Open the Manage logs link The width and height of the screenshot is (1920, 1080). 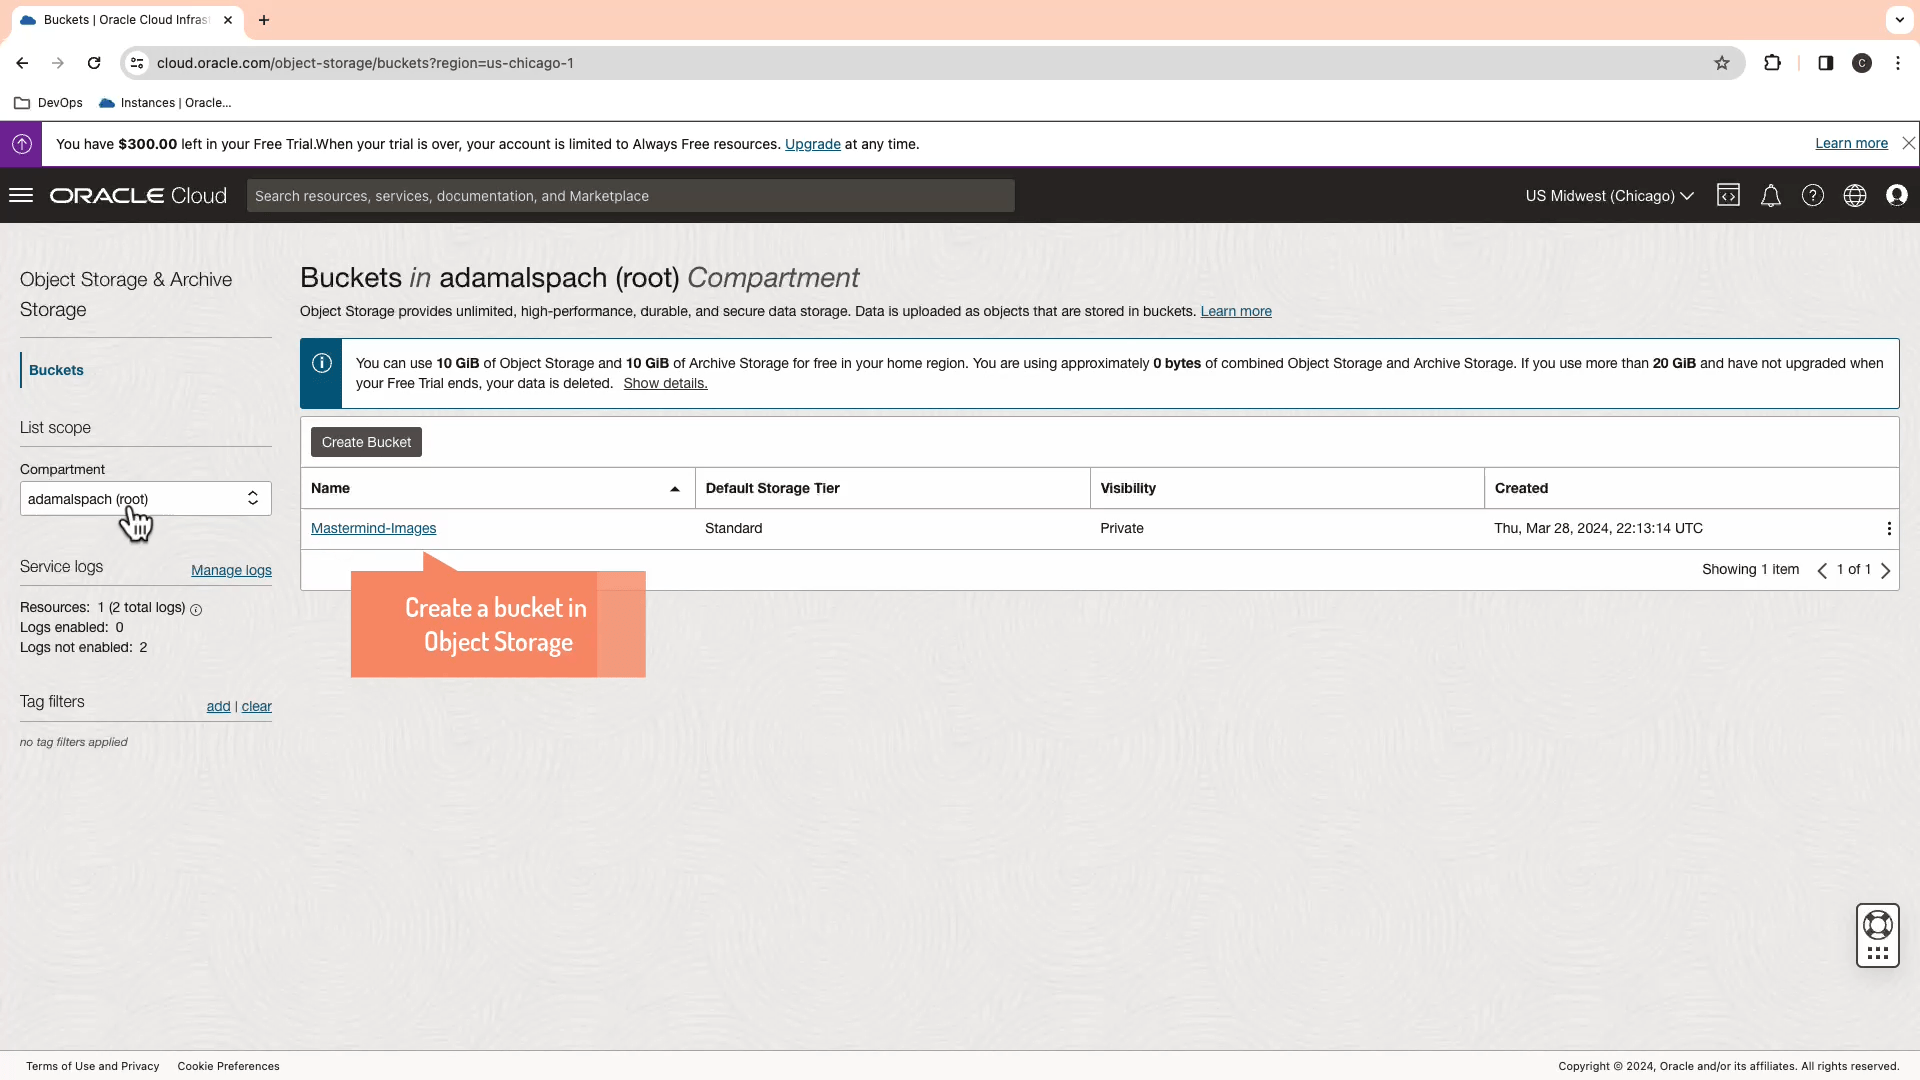coord(231,570)
